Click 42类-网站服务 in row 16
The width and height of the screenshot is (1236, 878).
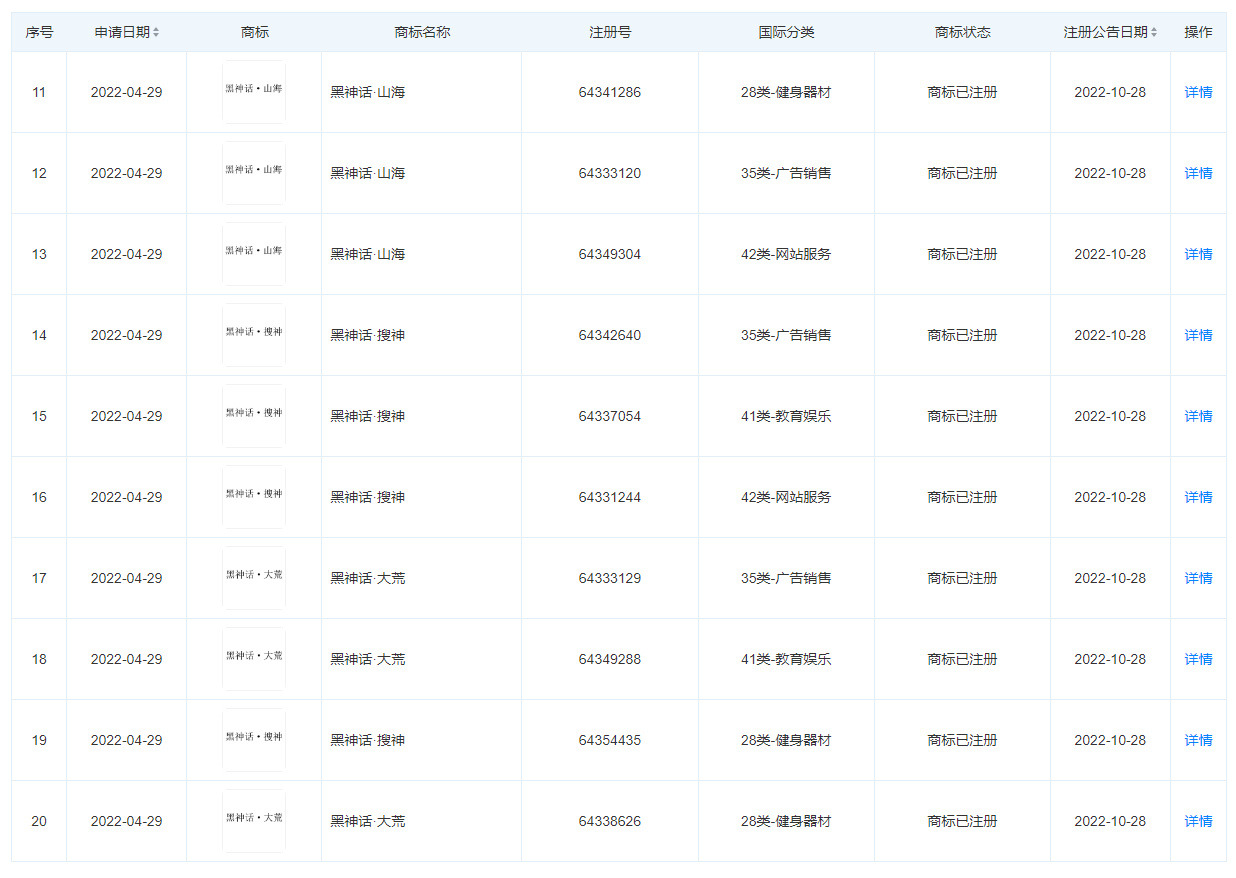[x=786, y=497]
